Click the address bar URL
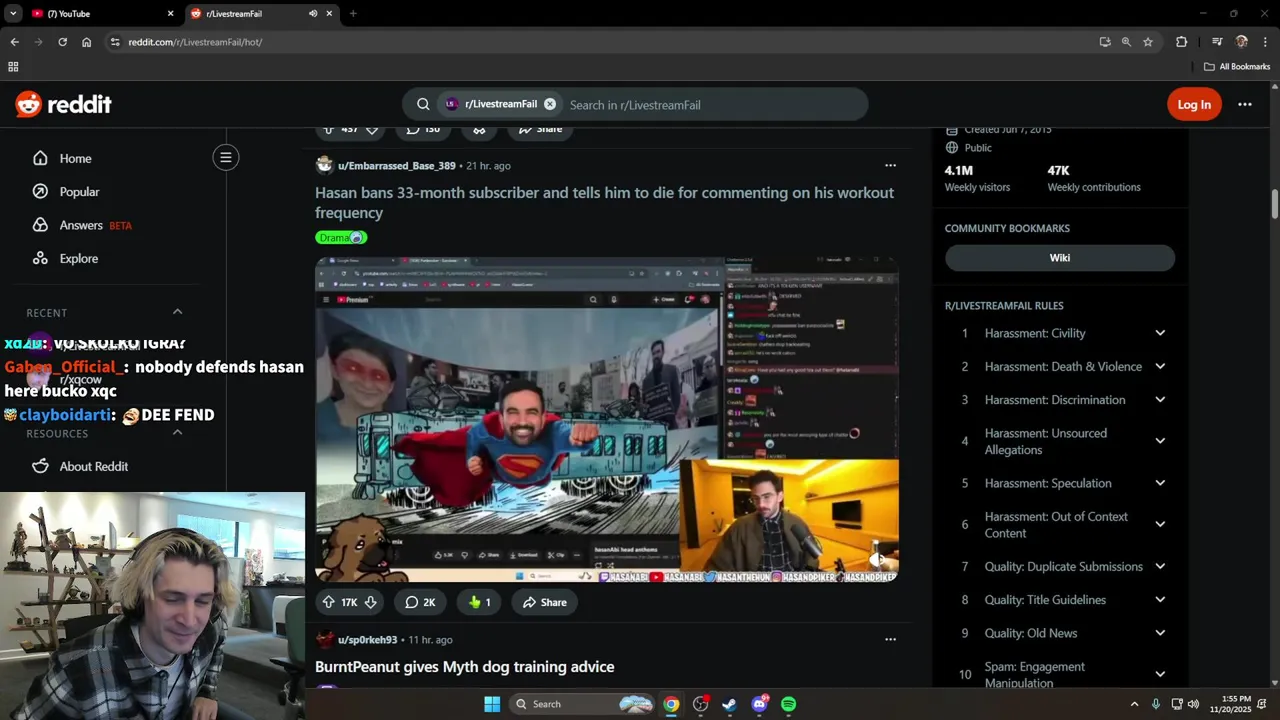 195,42
